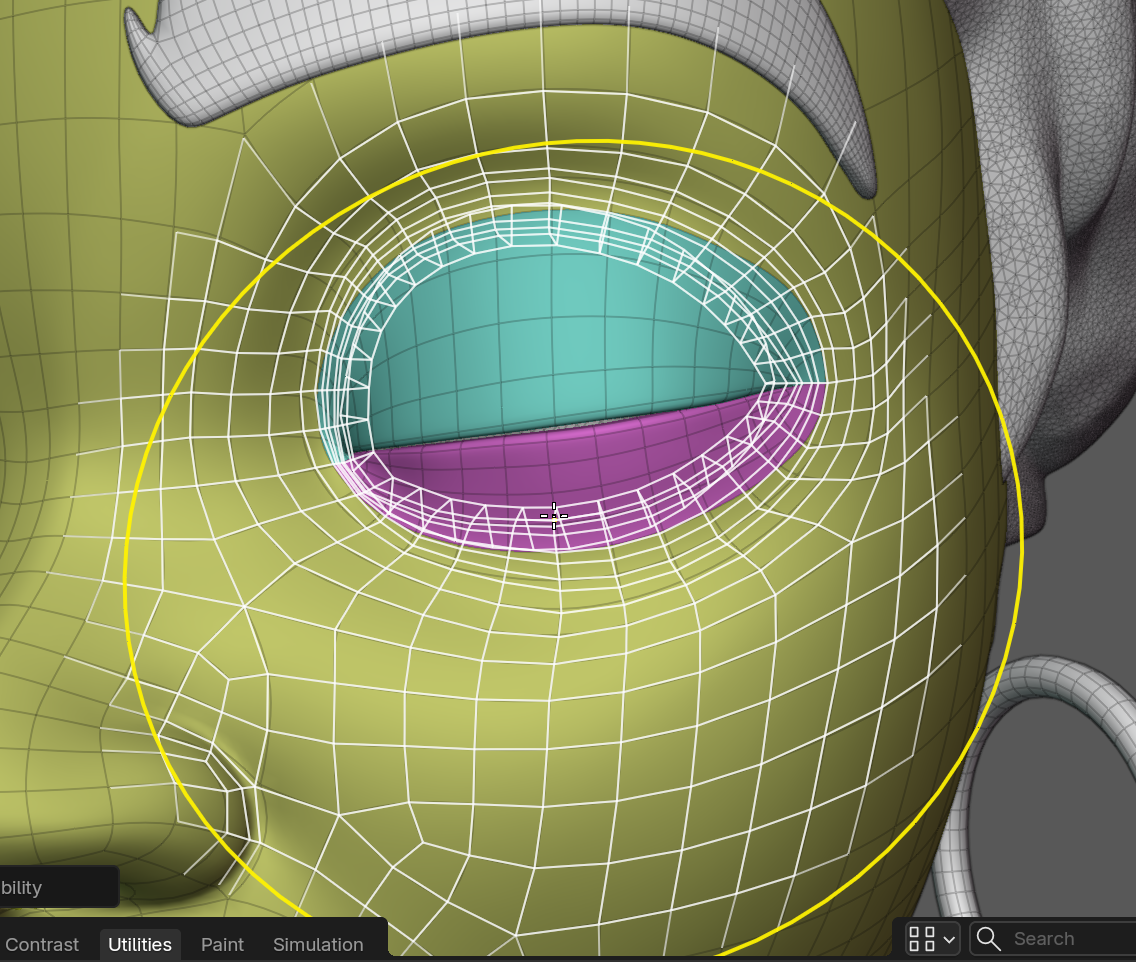Click the grid icon in display mode button
Image resolution: width=1136 pixels, height=962 pixels.
tap(922, 938)
